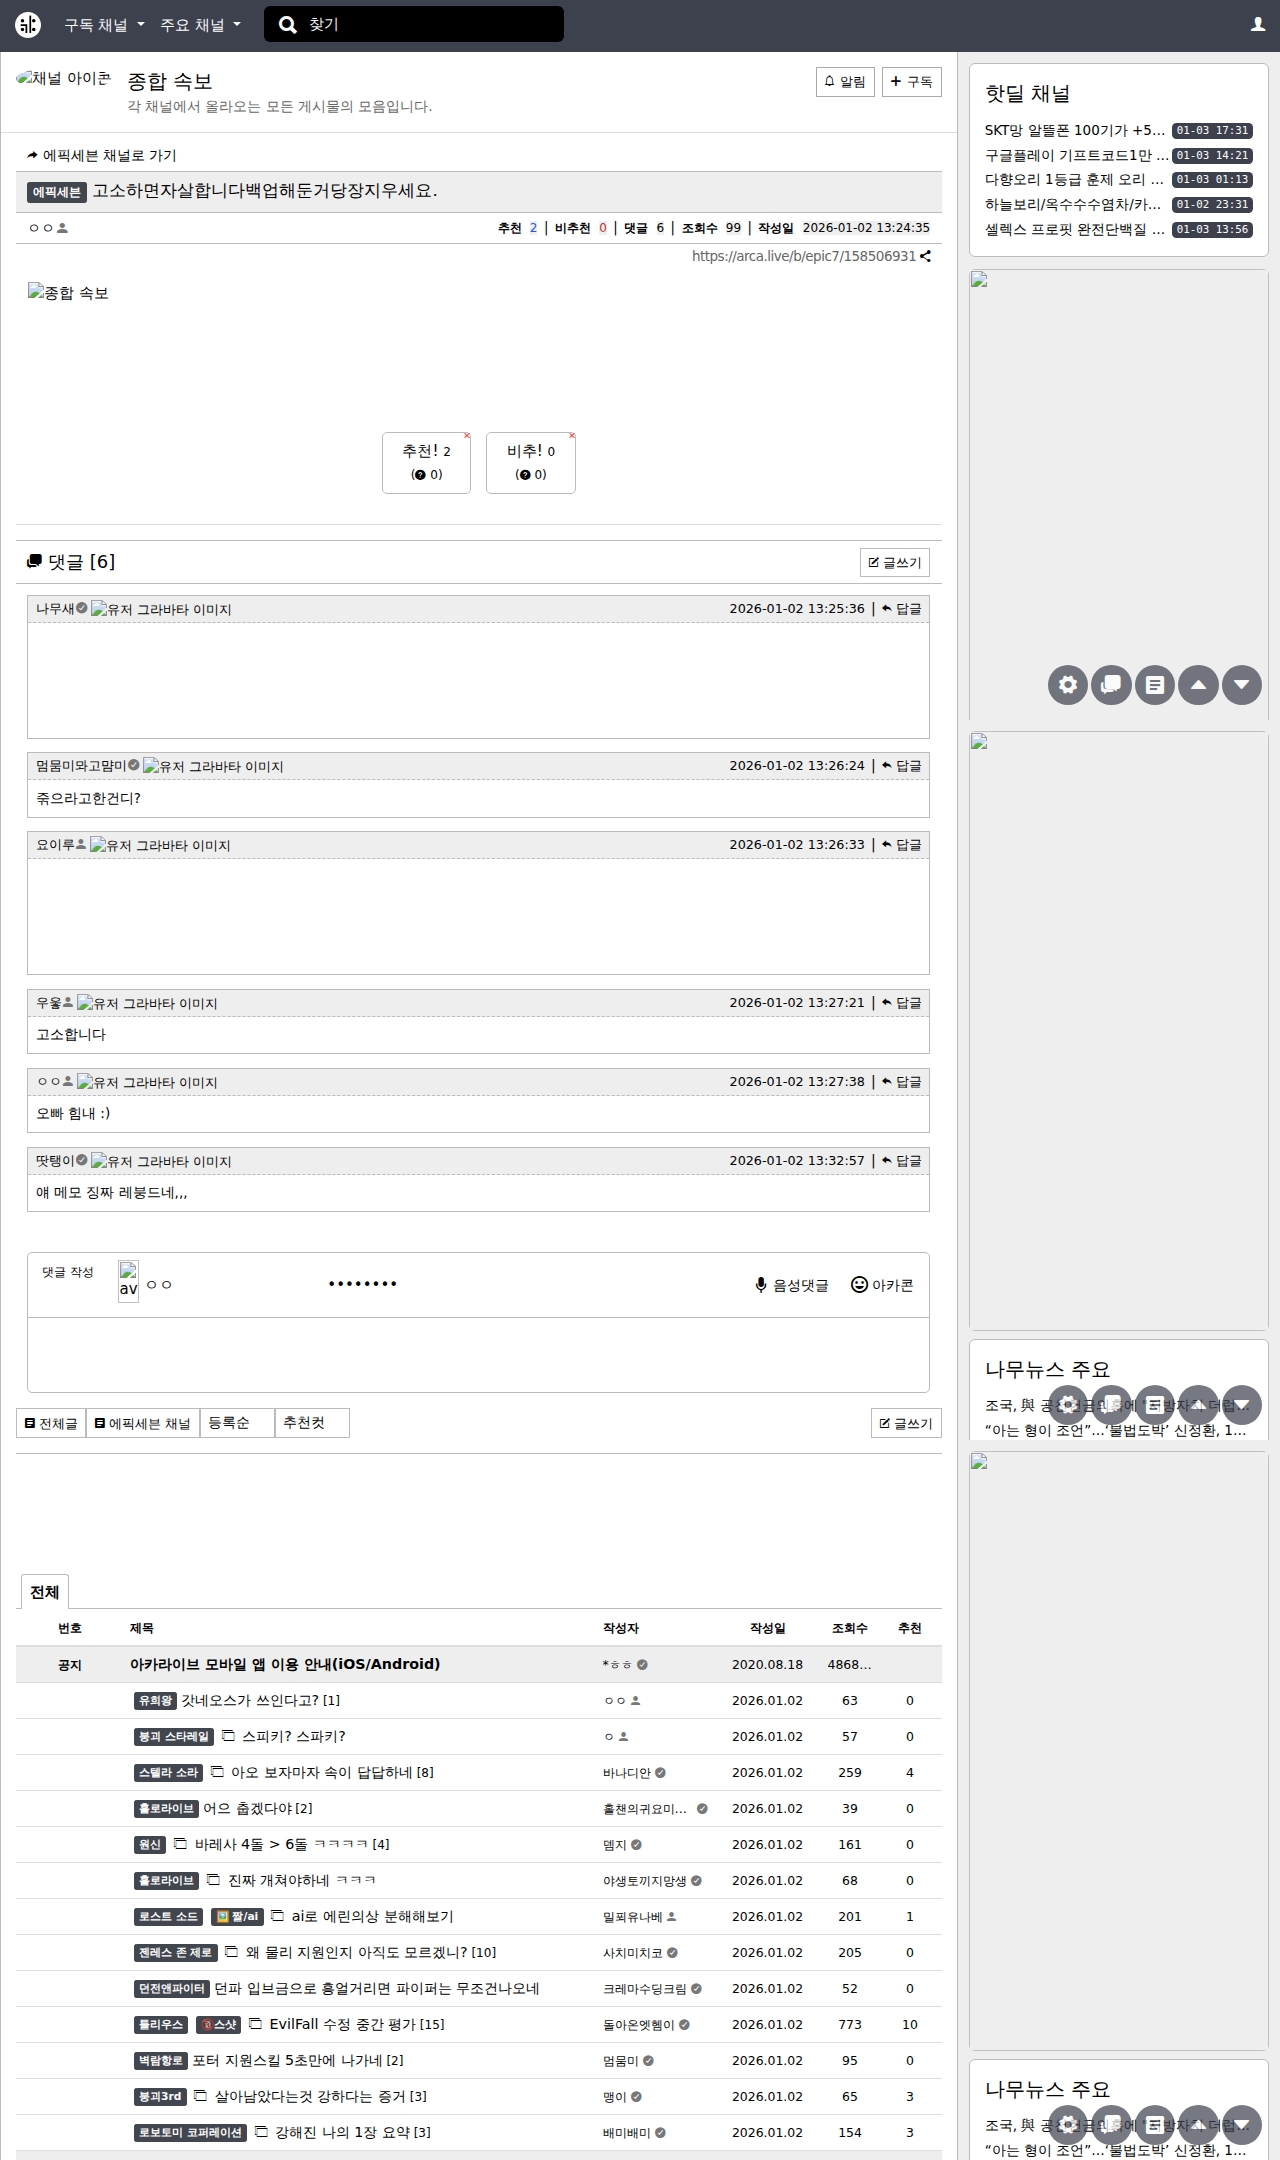Click the Arca Live logo icon

pos(28,25)
